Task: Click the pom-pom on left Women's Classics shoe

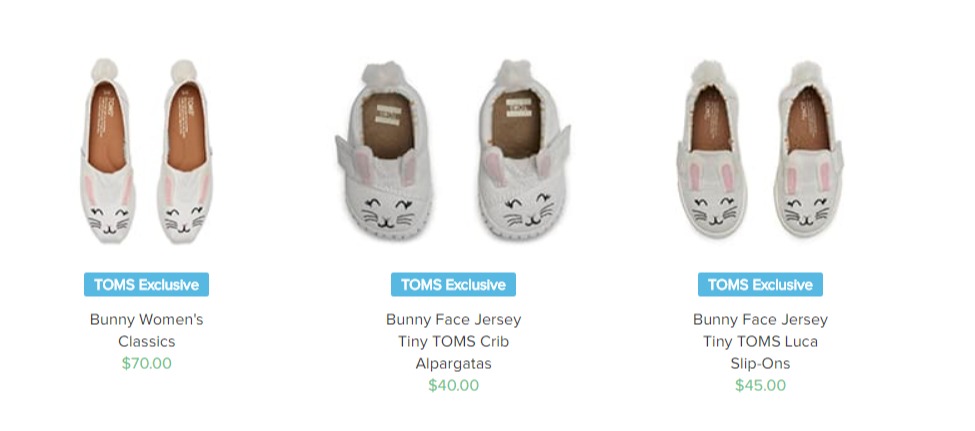Action: [x=104, y=70]
